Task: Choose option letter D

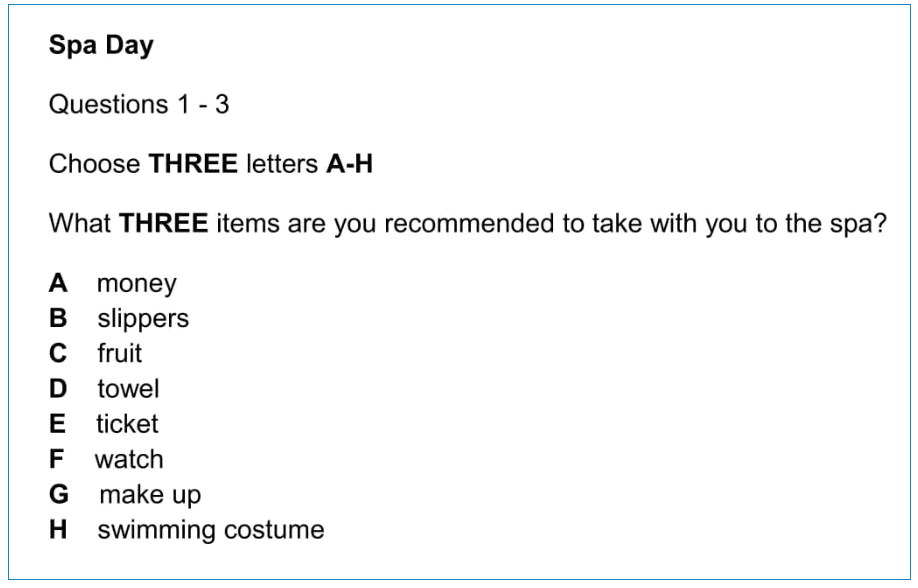Action: point(59,389)
